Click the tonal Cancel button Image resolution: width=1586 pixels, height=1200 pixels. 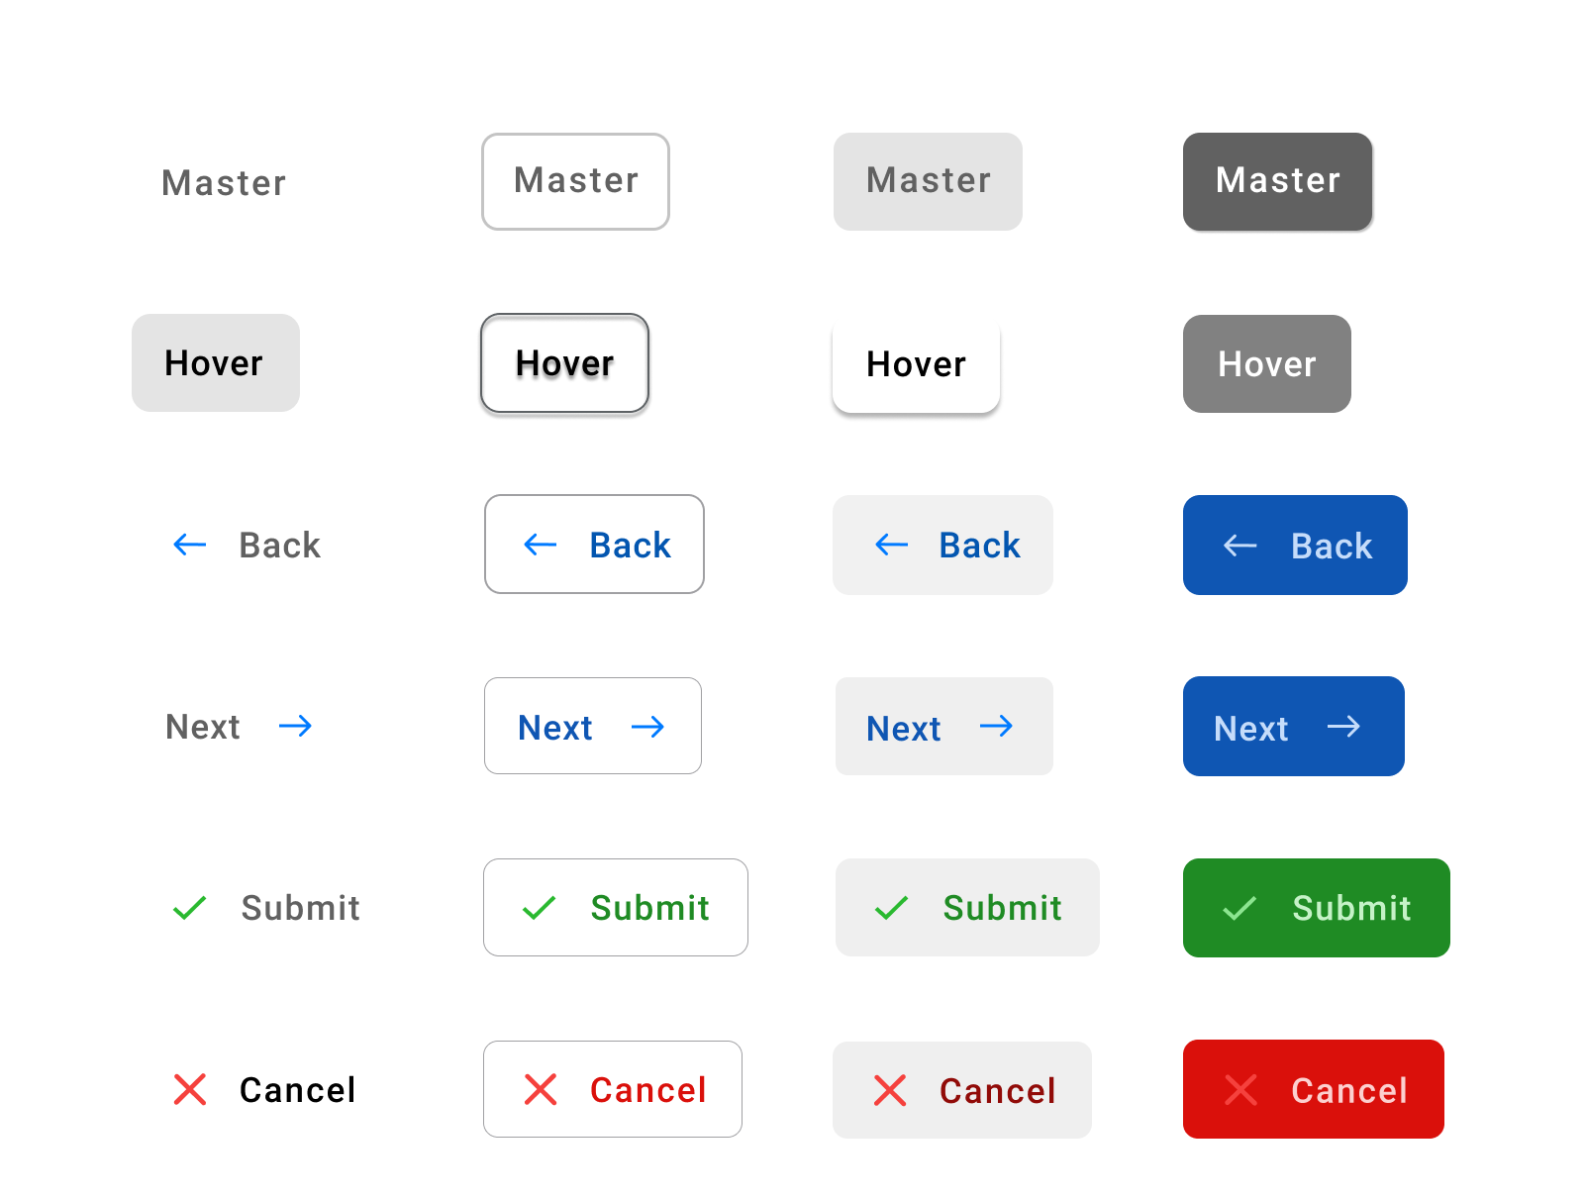(x=962, y=1089)
